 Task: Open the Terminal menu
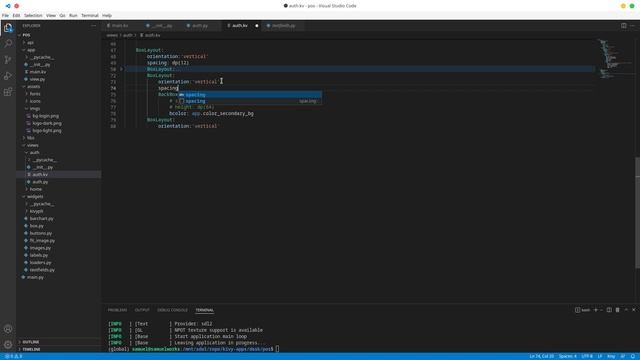(90, 16)
